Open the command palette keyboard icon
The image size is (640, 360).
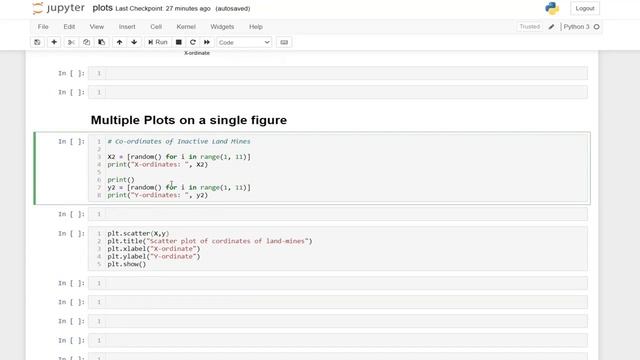(284, 42)
